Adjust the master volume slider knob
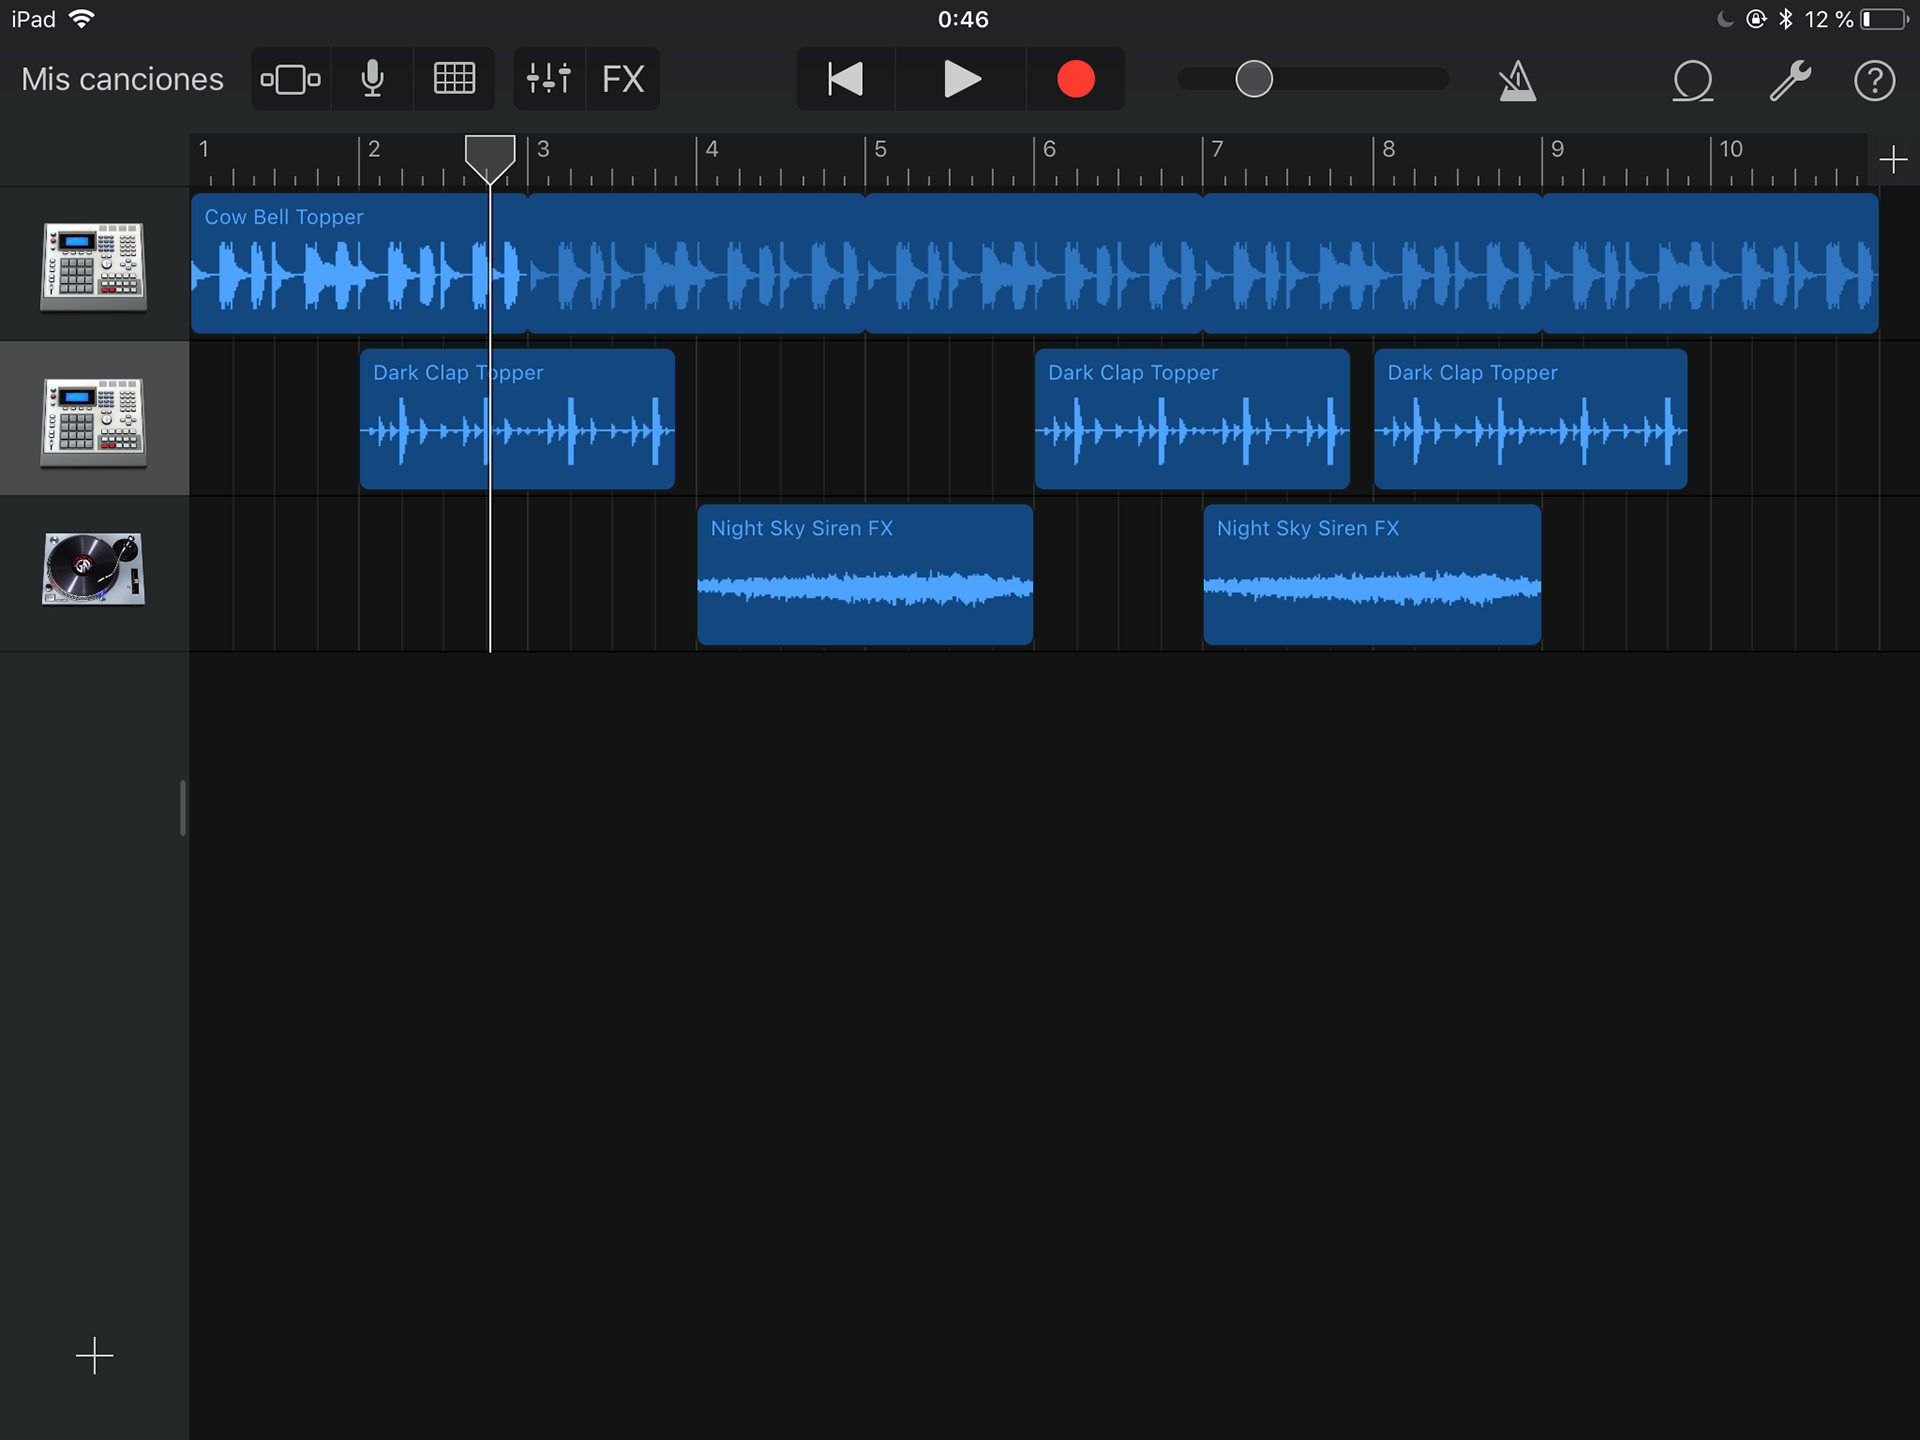1920x1440 pixels. (1253, 78)
